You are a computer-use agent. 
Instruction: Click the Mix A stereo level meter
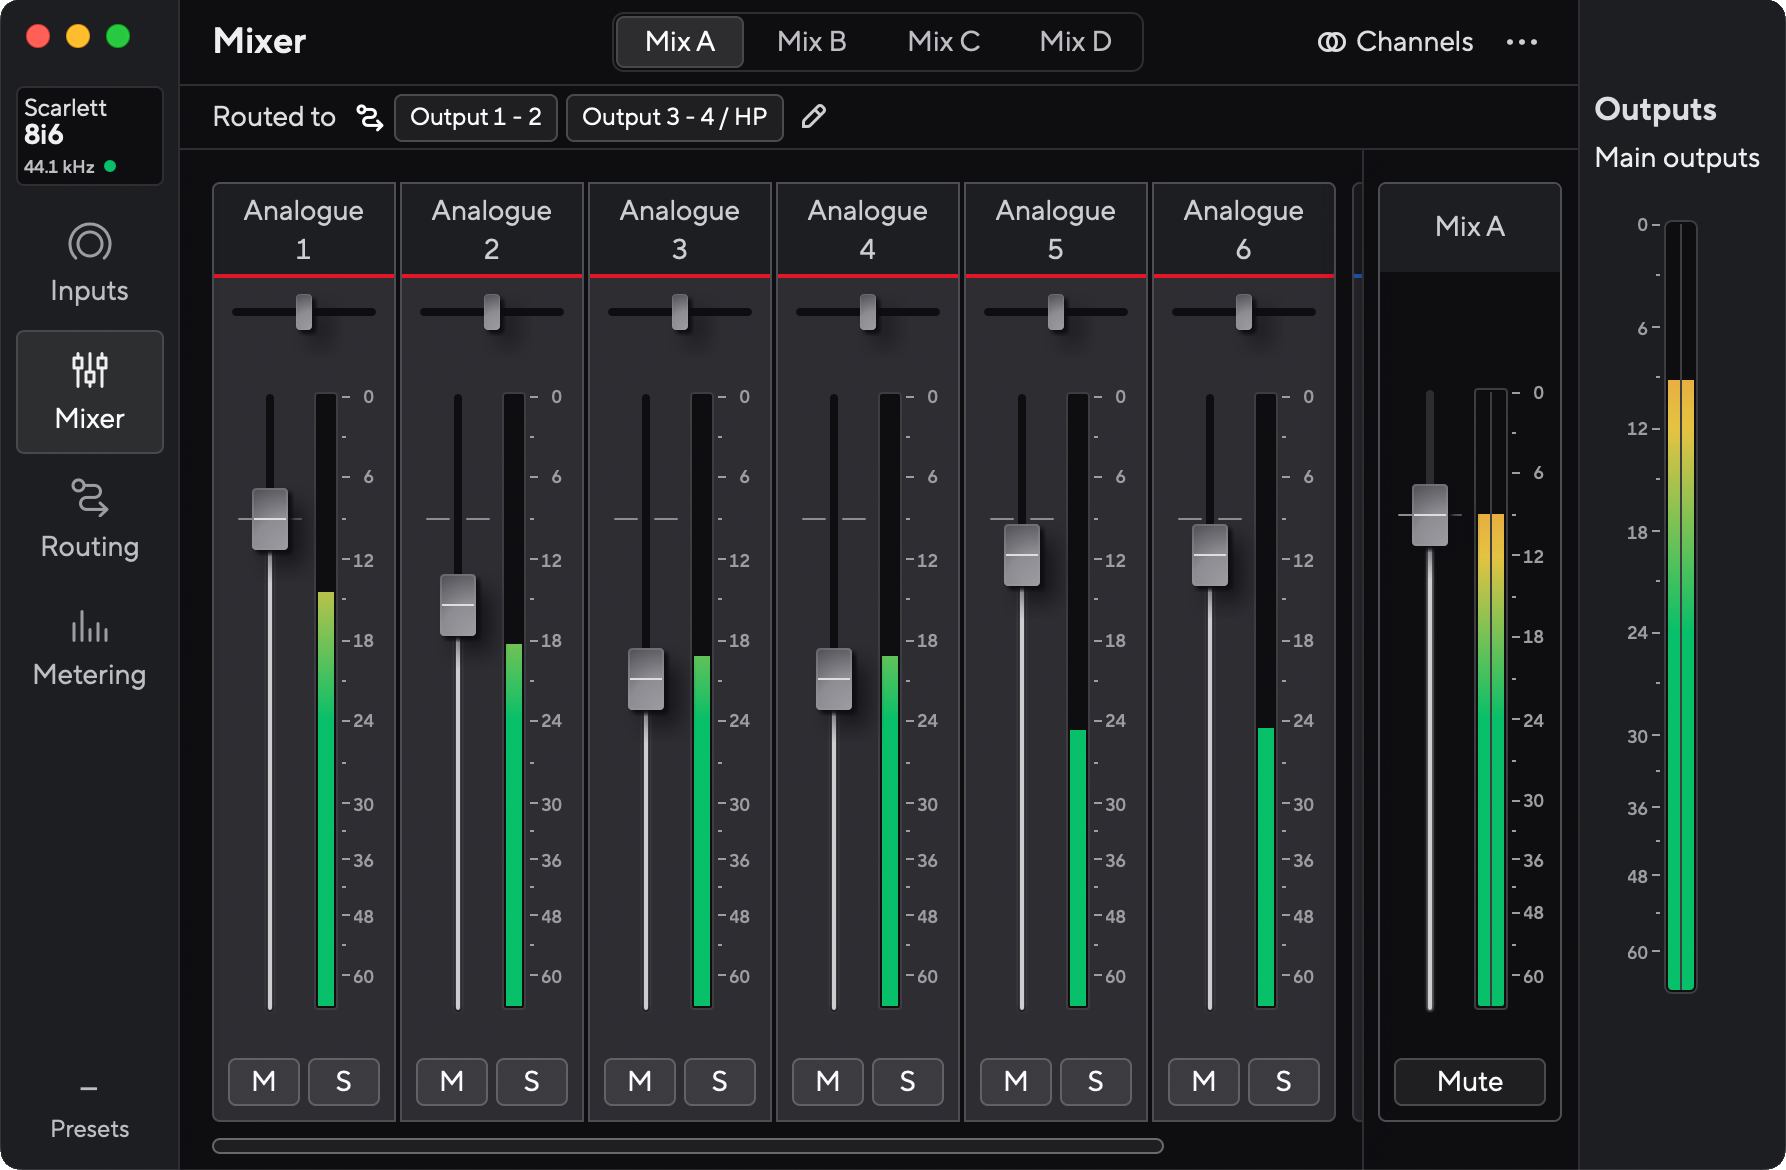point(1491,698)
